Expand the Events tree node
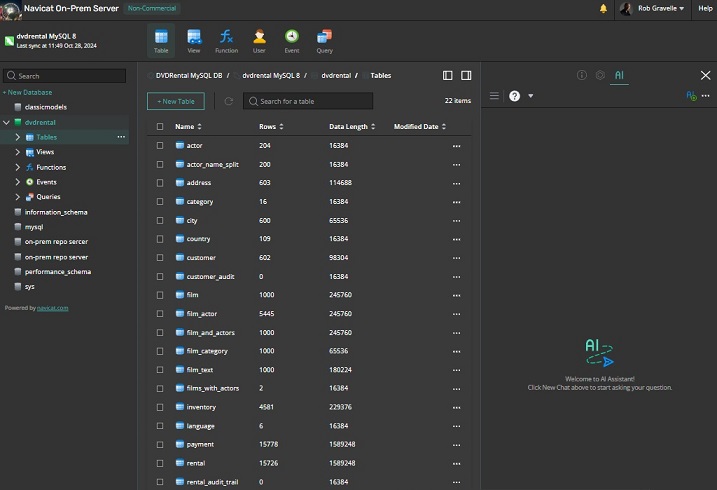The height and width of the screenshot is (490, 717). (x=17, y=182)
